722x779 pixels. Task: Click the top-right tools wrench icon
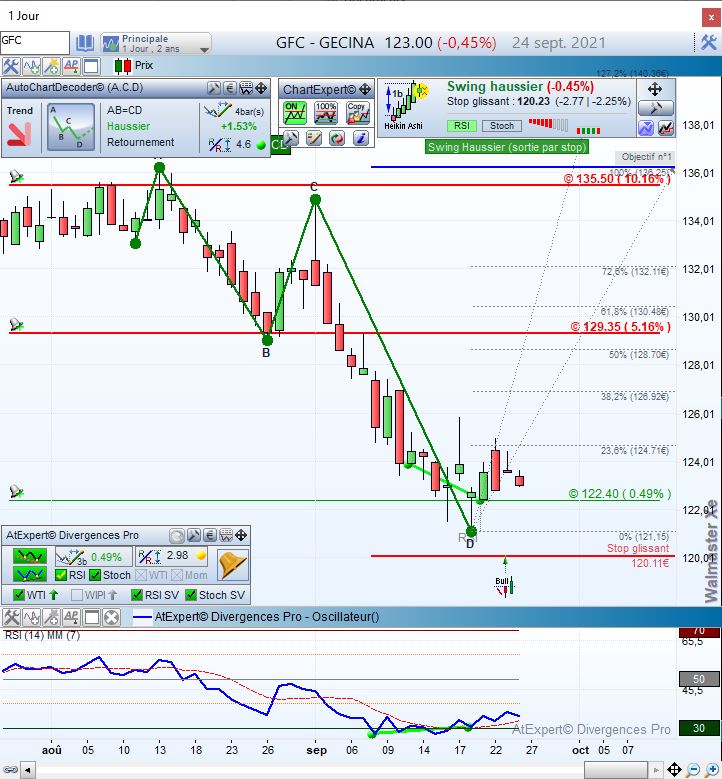coord(709,43)
